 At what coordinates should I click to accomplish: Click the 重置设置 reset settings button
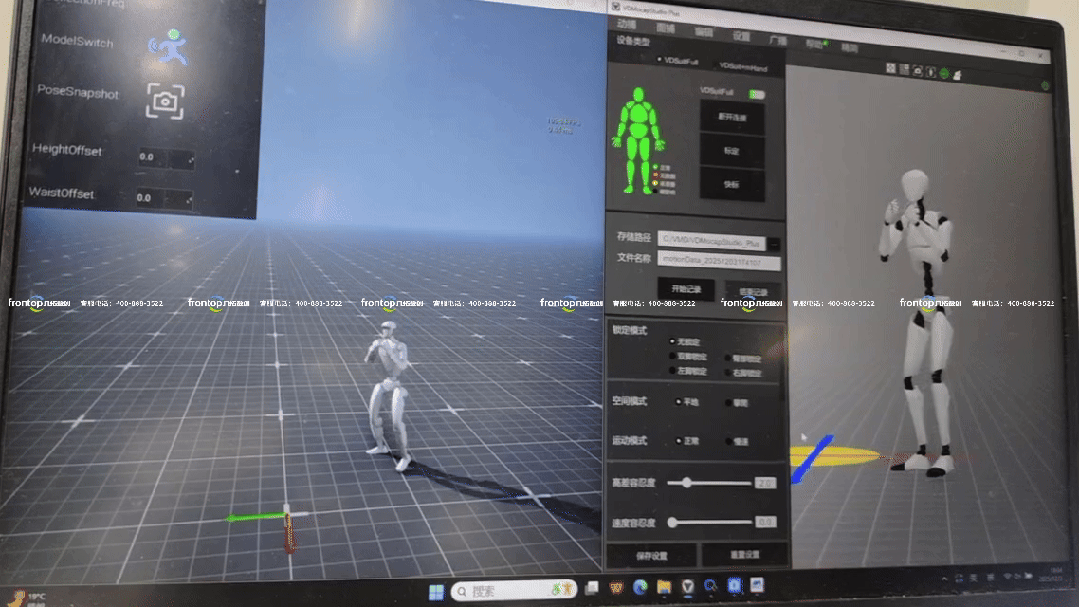pyautogui.click(x=745, y=555)
